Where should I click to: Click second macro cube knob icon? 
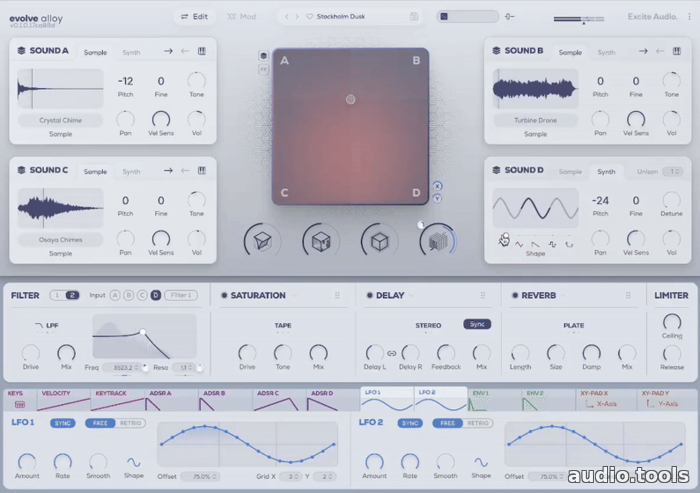coord(321,242)
